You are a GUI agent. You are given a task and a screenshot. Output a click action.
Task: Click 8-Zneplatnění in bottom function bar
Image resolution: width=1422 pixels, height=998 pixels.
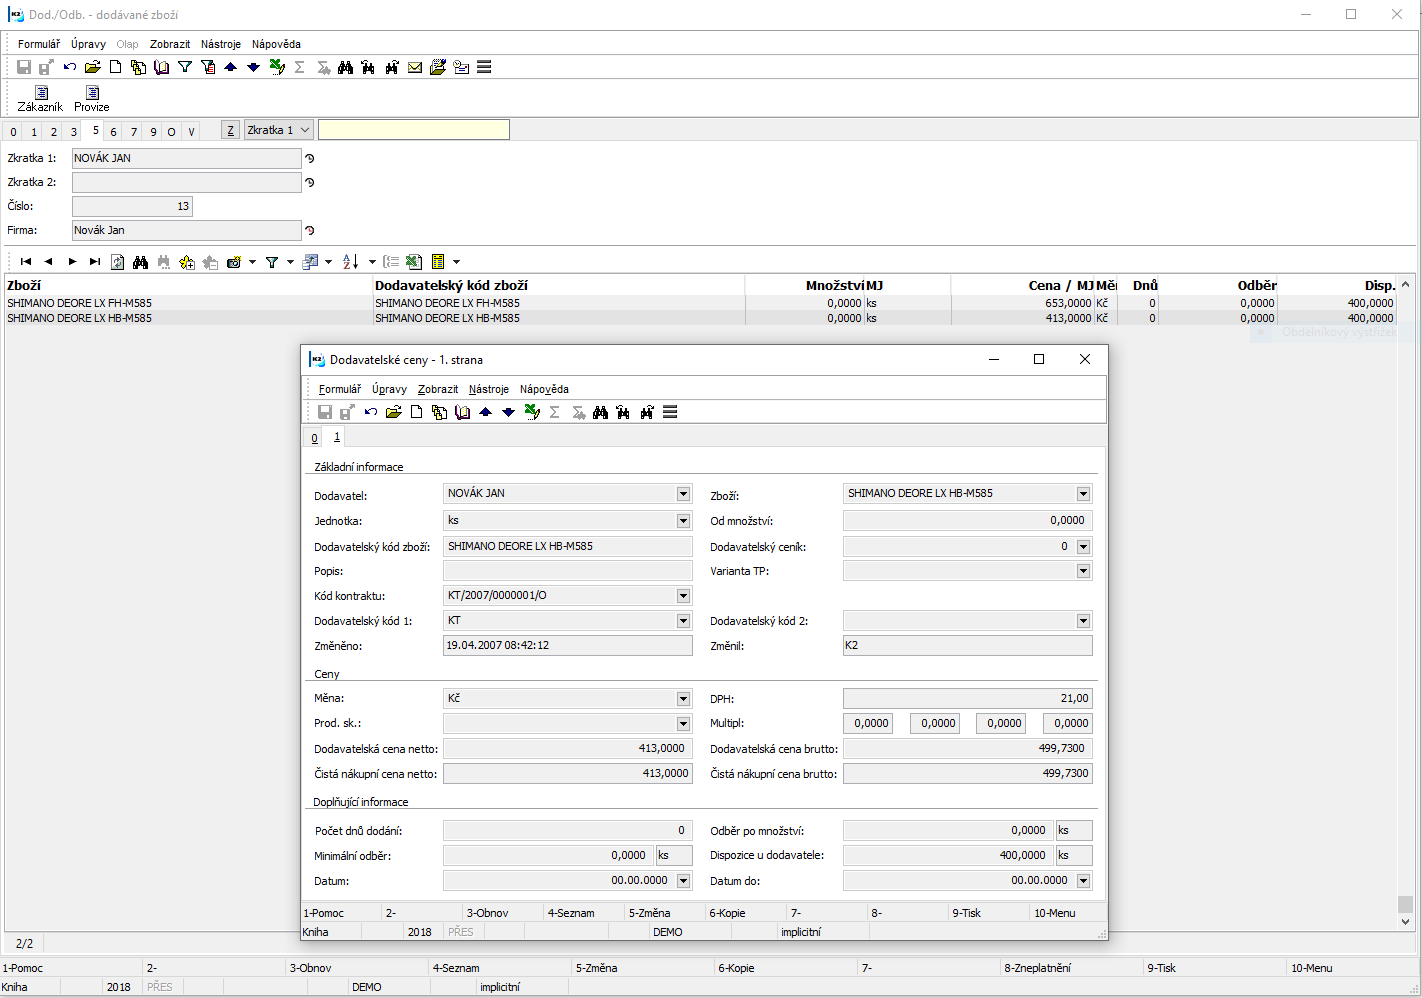[x=1037, y=968]
